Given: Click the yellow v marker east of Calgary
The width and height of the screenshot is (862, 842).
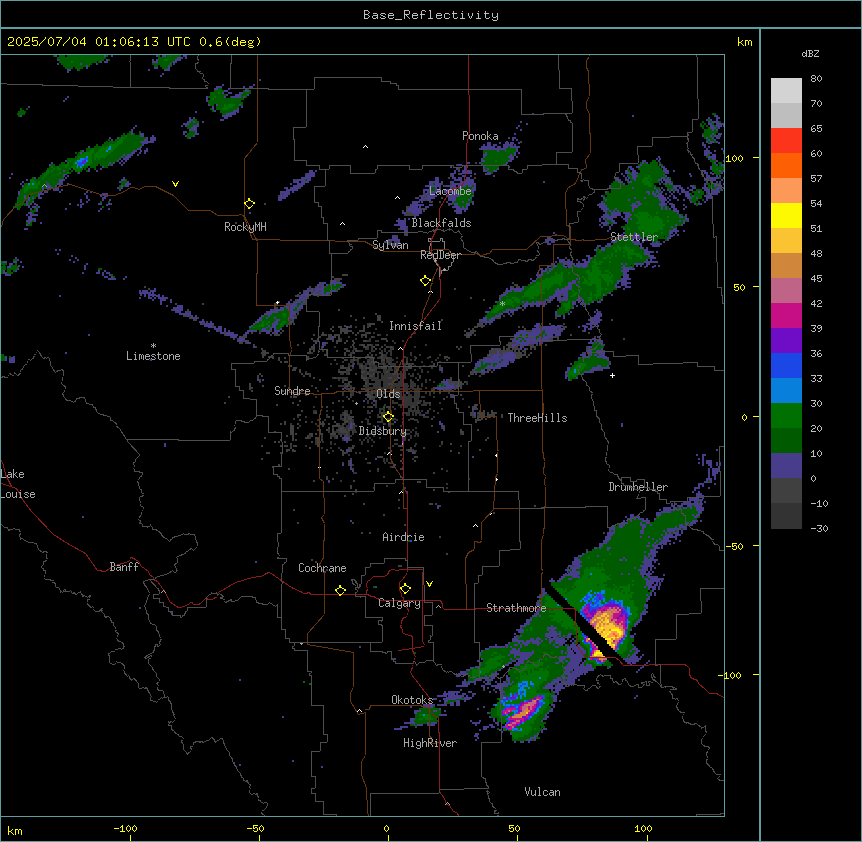Looking at the screenshot, I should pos(429,584).
